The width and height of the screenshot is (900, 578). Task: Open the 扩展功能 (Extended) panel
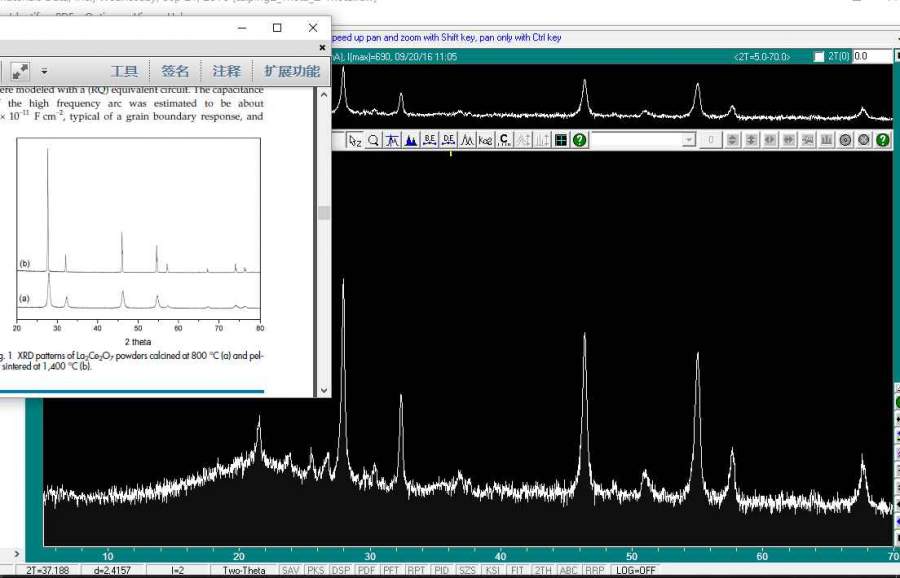(x=292, y=71)
